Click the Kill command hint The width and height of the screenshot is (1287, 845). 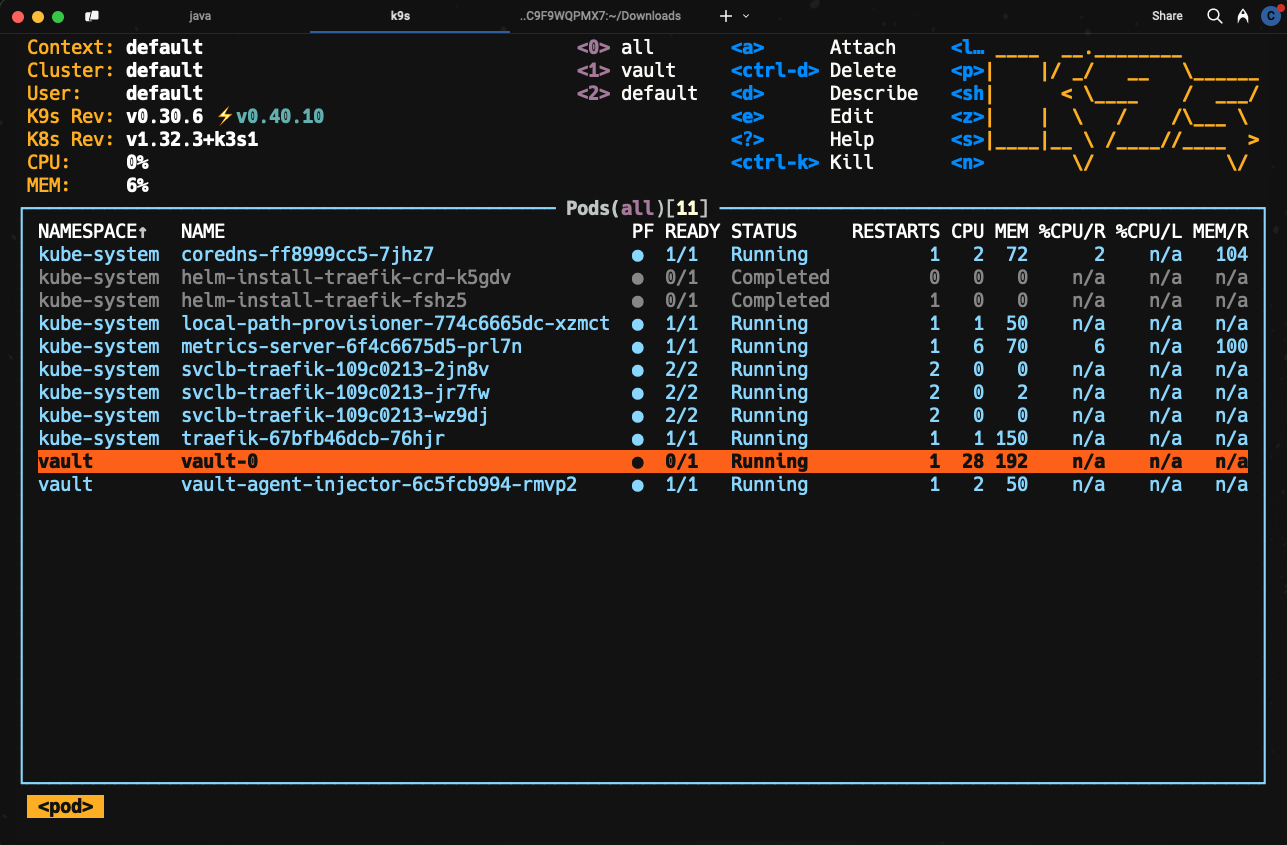[x=852, y=162]
